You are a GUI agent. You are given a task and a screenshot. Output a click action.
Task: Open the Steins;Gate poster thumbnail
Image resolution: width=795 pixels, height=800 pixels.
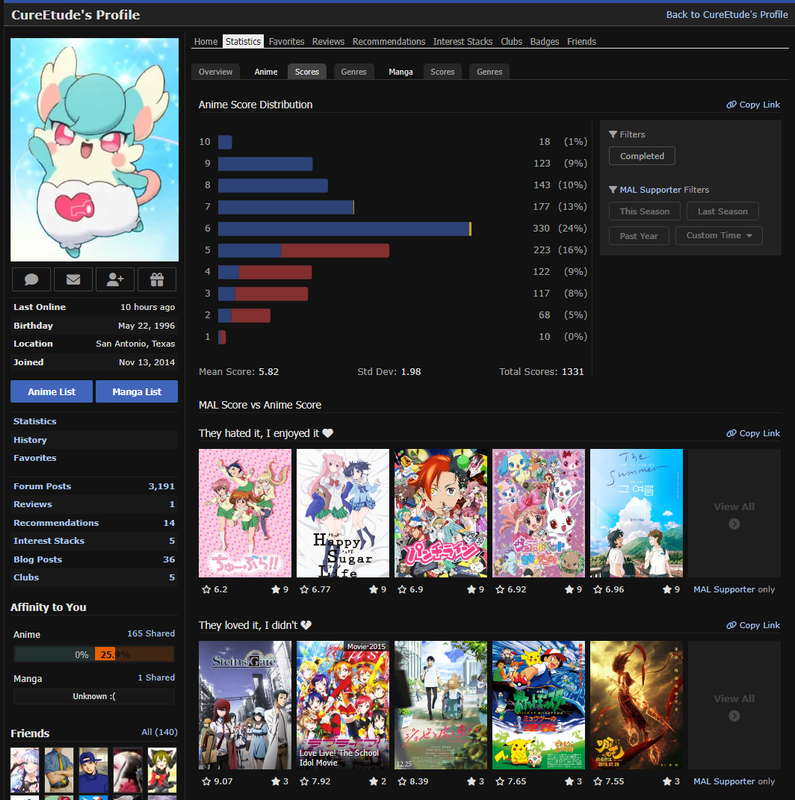(245, 705)
